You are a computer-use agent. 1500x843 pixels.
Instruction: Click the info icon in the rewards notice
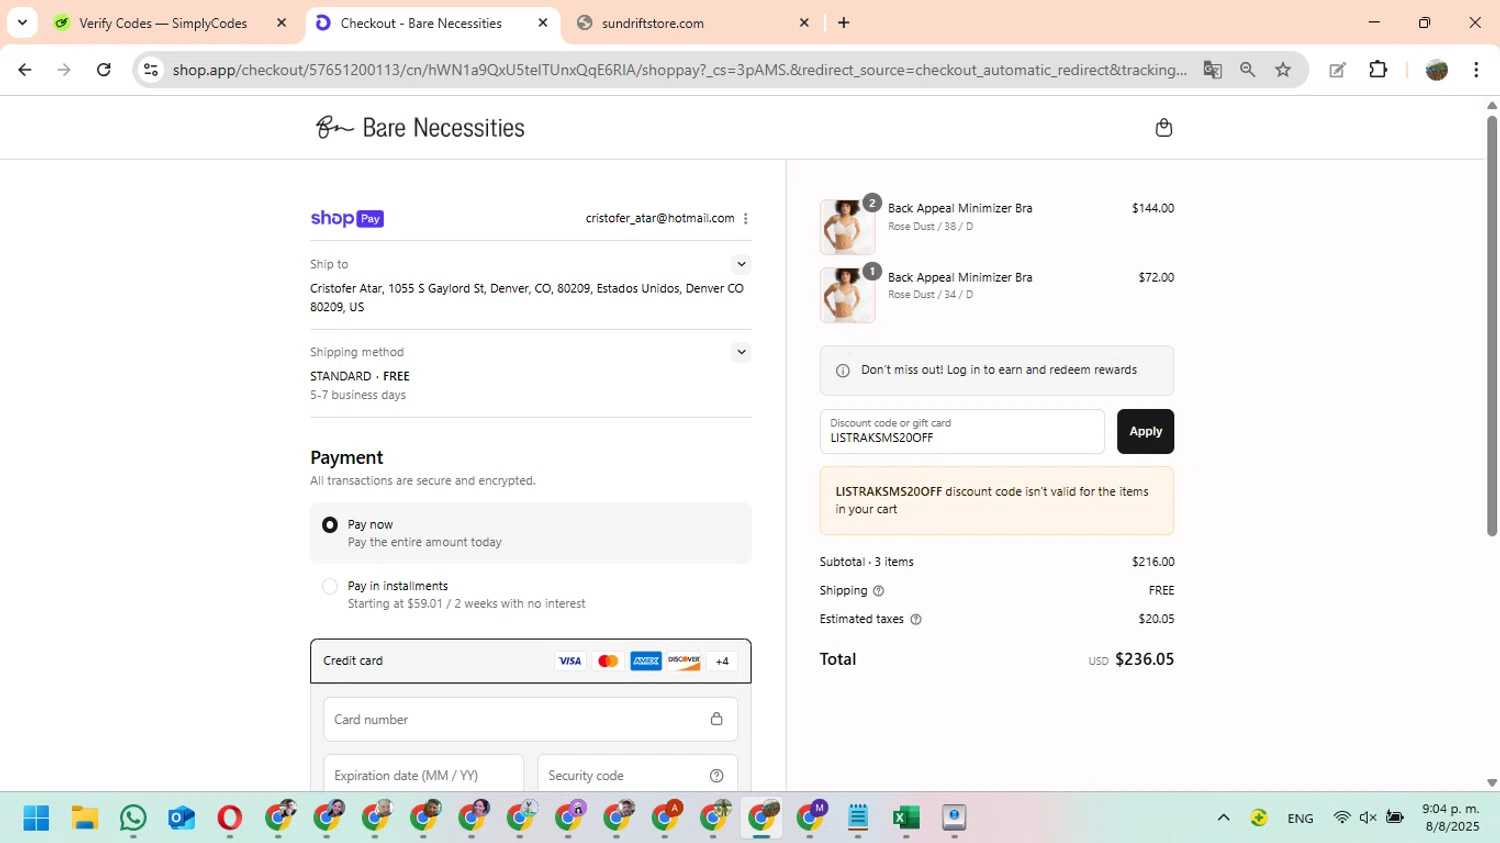pyautogui.click(x=842, y=371)
